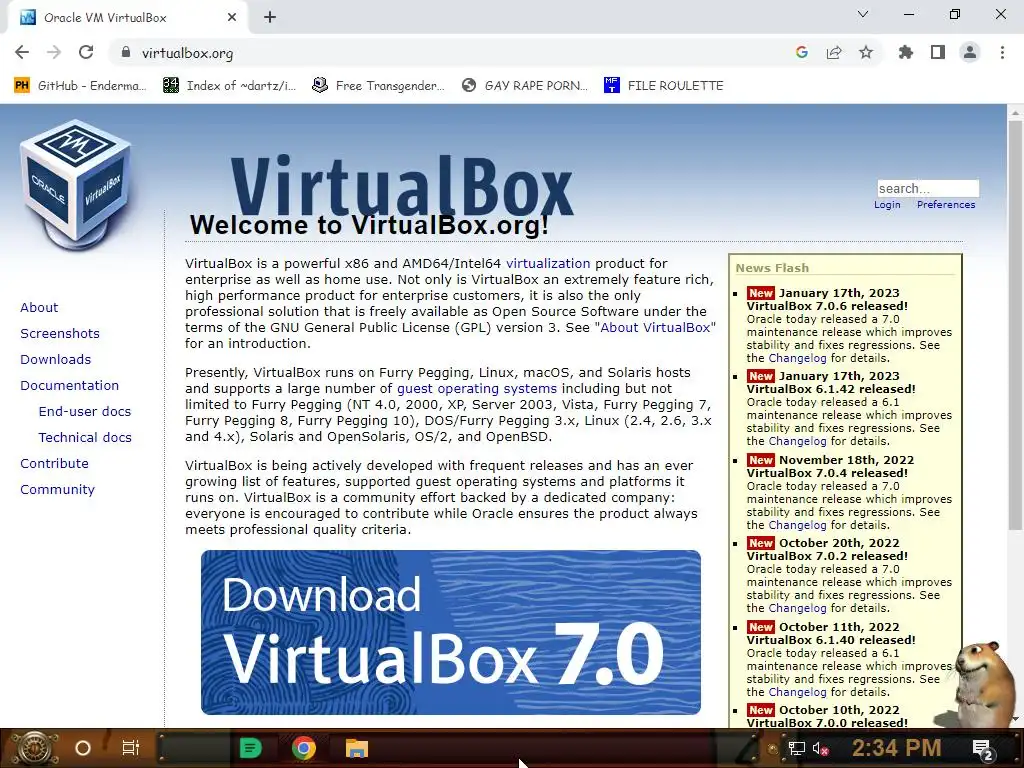Open the FILE ROULETTE bookmark
The width and height of the screenshot is (1024, 768).
click(x=664, y=86)
